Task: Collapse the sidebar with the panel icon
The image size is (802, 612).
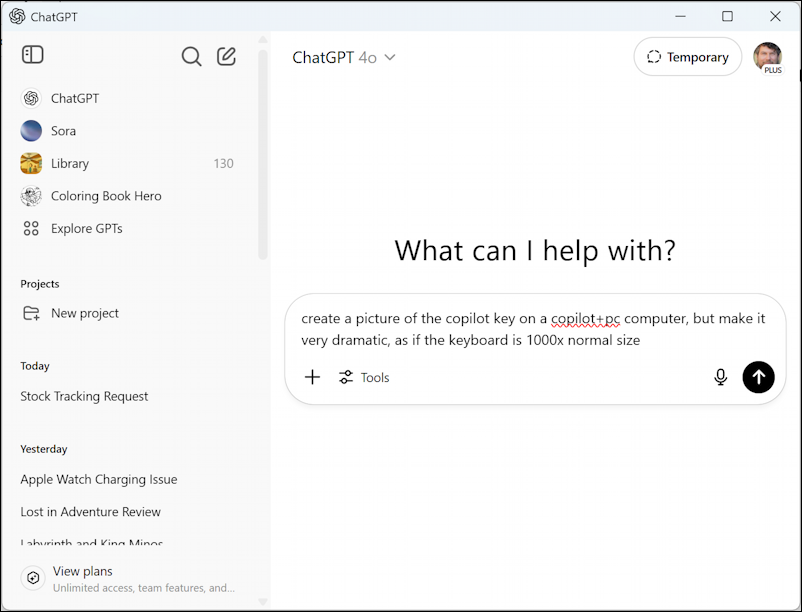Action: tap(32, 55)
